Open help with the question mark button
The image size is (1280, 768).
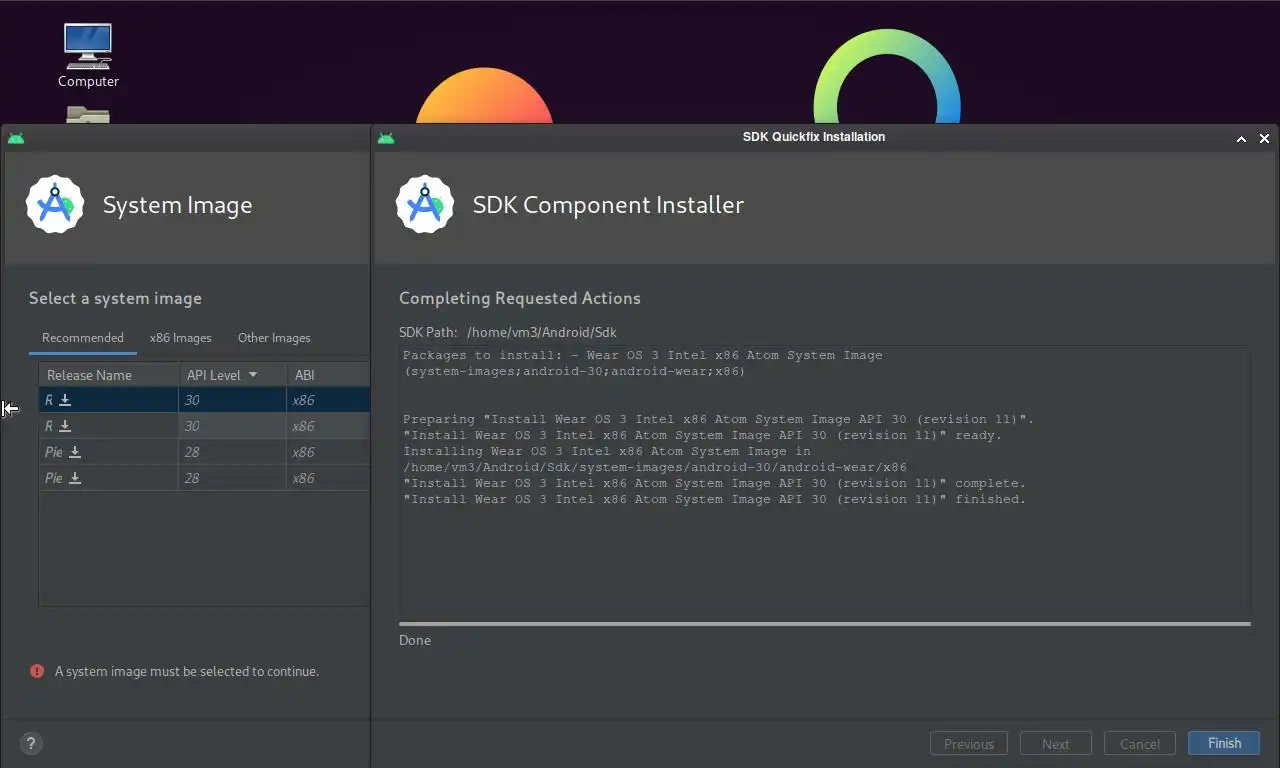[x=31, y=744]
